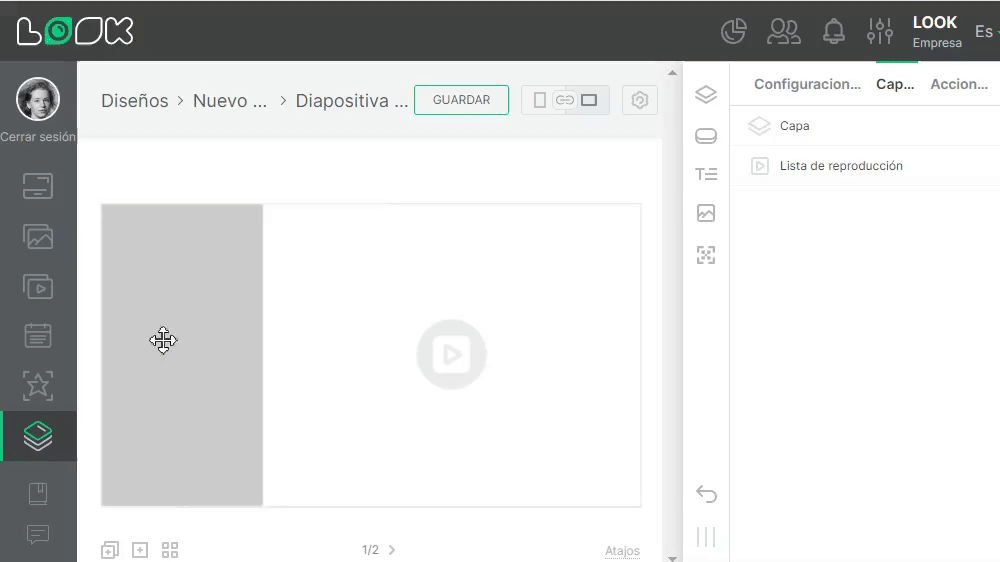Select the text tool
1000x562 pixels.
pyautogui.click(x=706, y=174)
